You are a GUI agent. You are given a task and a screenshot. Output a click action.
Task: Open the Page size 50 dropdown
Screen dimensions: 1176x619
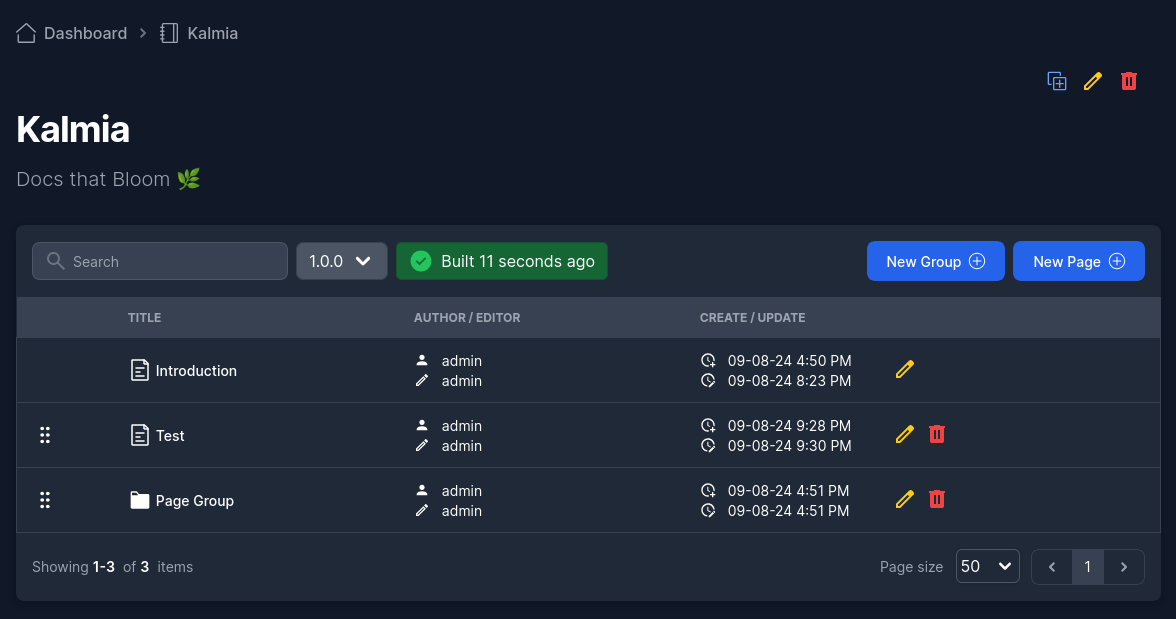[x=988, y=566]
